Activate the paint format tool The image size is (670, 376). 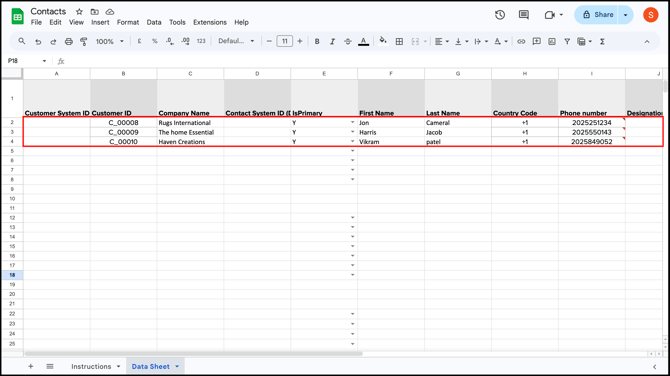(x=84, y=41)
